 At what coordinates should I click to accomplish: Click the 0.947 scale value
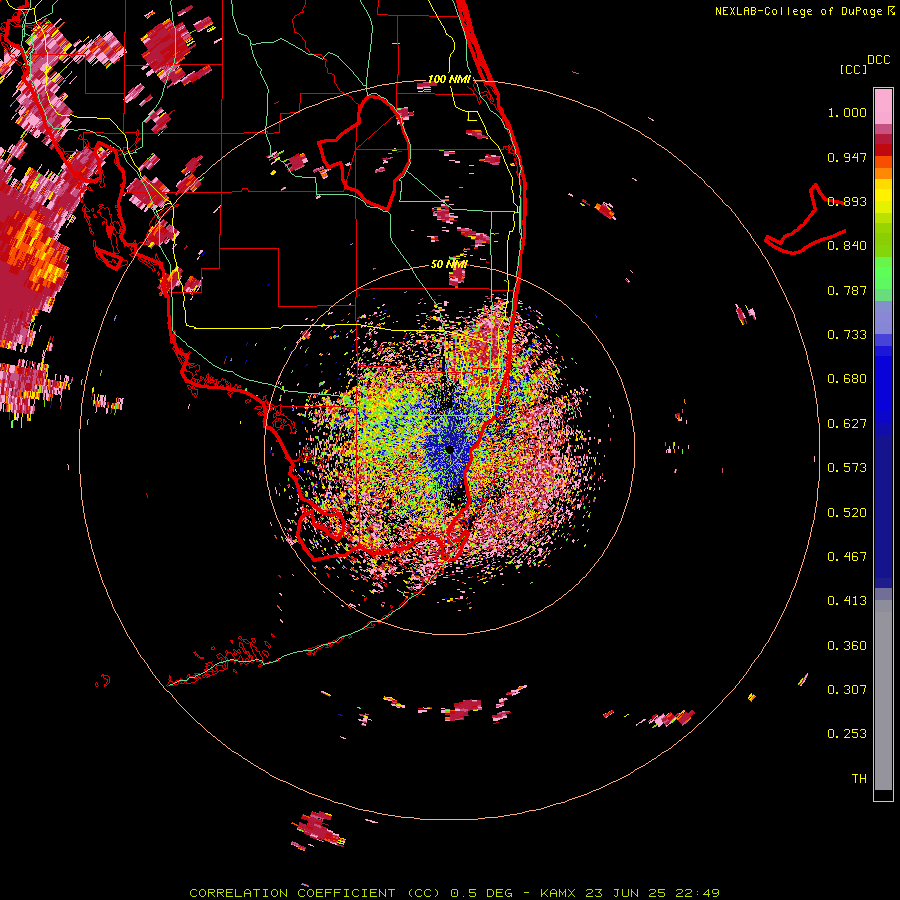click(847, 157)
